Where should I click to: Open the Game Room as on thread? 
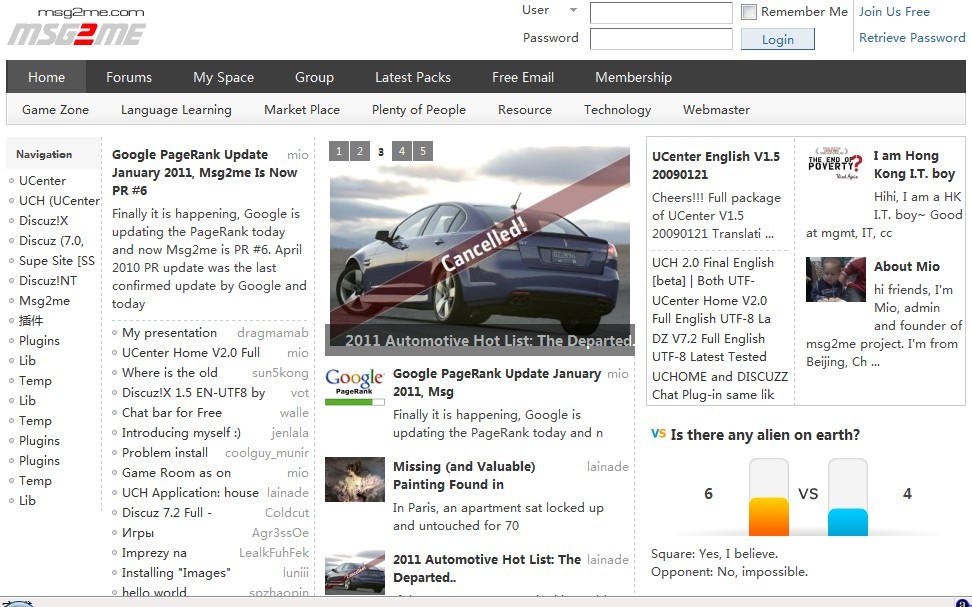pyautogui.click(x=176, y=472)
